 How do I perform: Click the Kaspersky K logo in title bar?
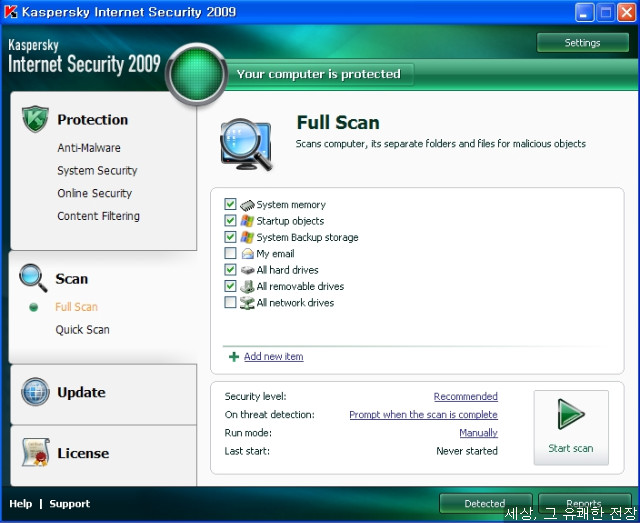click(11, 12)
